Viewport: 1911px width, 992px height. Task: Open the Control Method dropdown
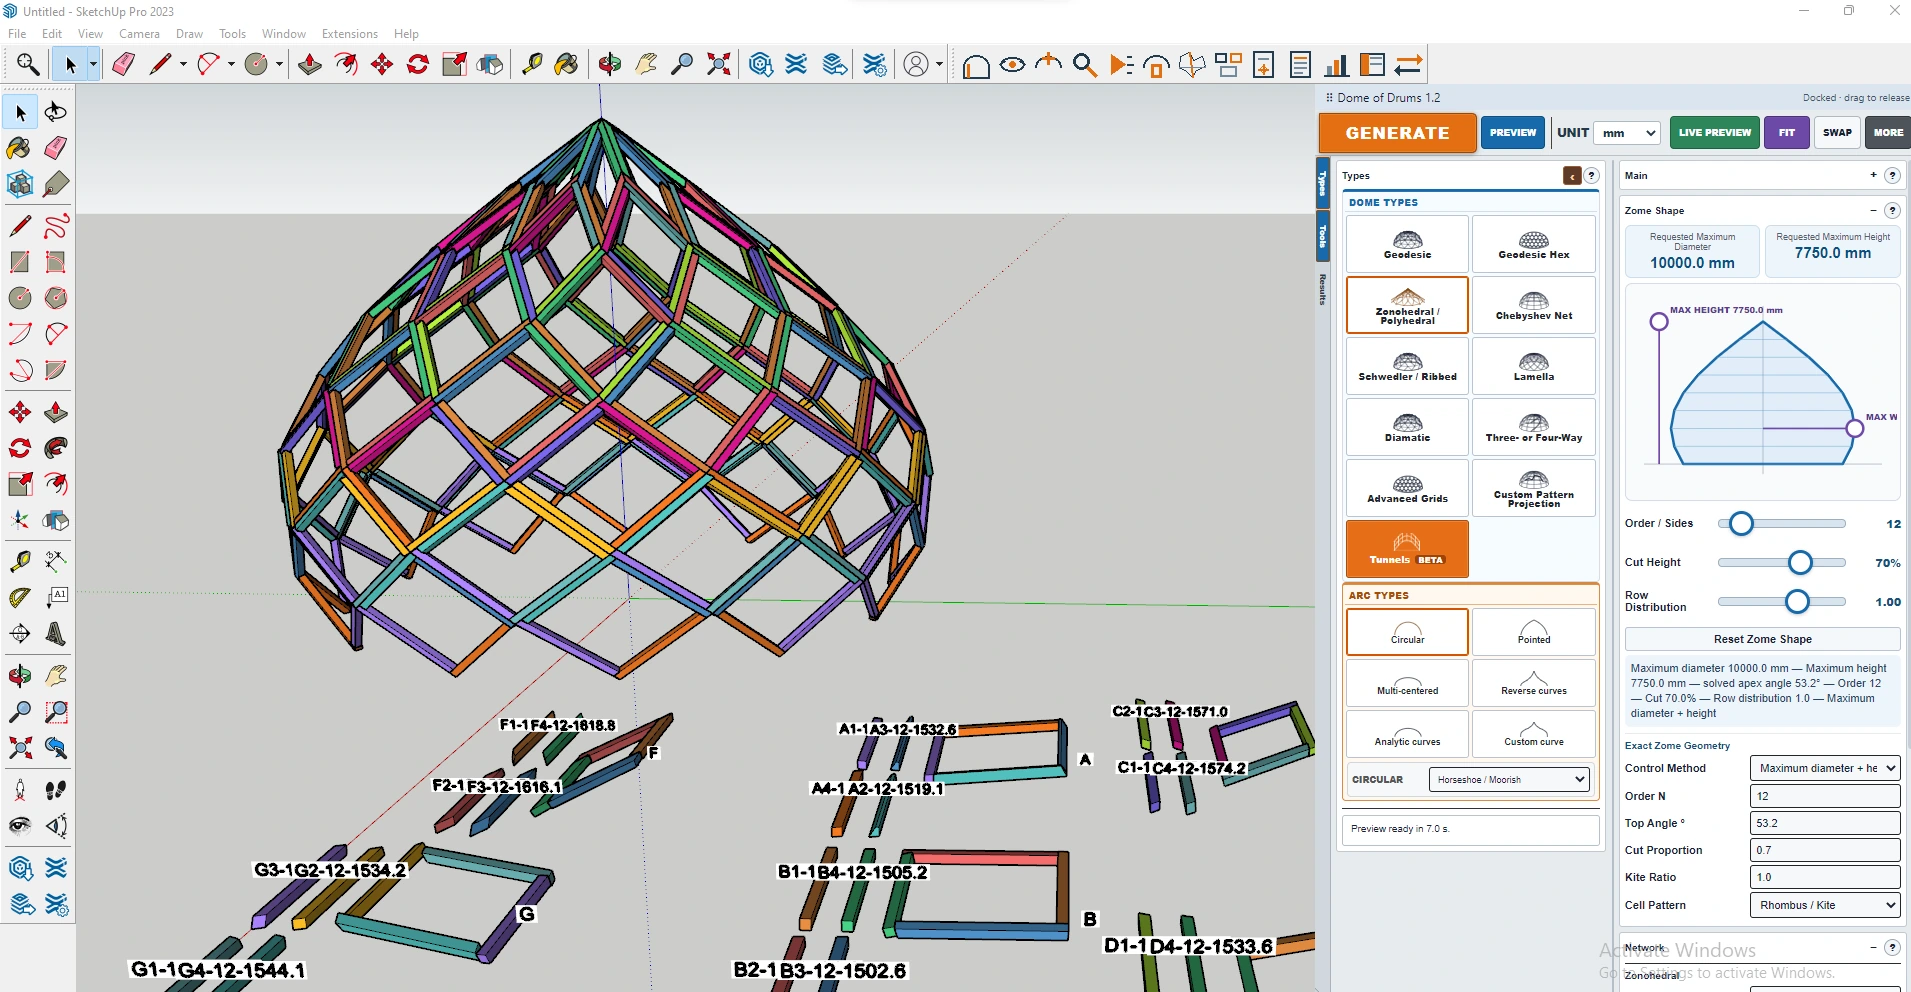(x=1825, y=768)
